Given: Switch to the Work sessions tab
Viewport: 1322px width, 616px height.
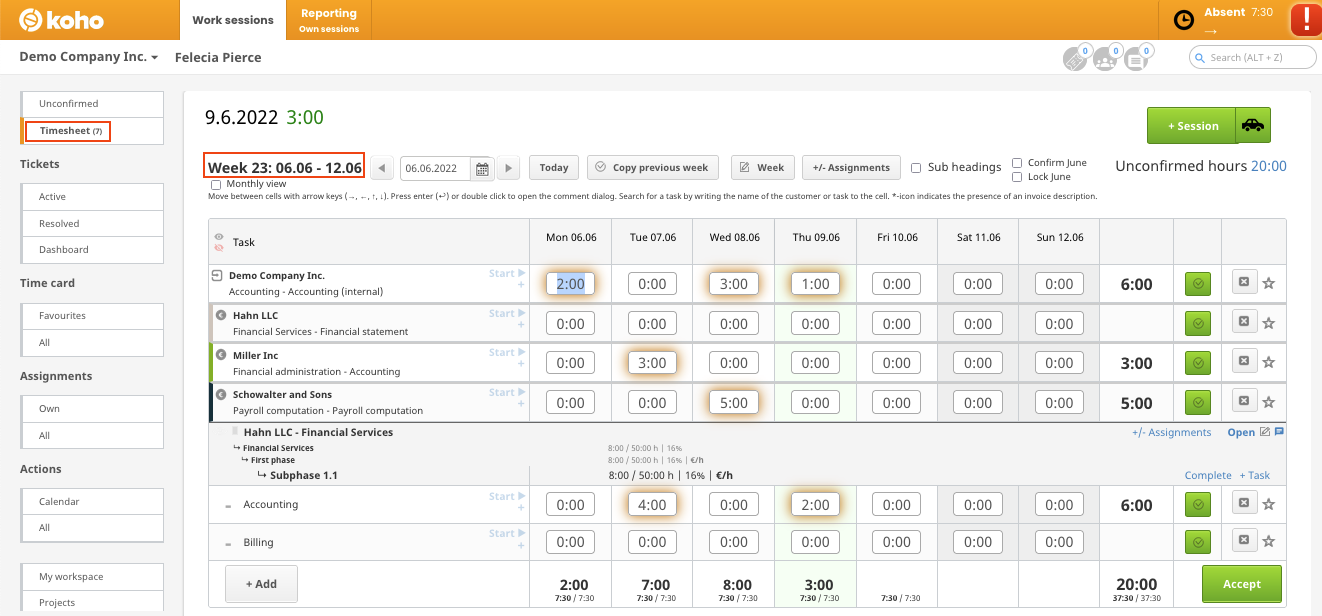Looking at the screenshot, I should pyautogui.click(x=233, y=20).
